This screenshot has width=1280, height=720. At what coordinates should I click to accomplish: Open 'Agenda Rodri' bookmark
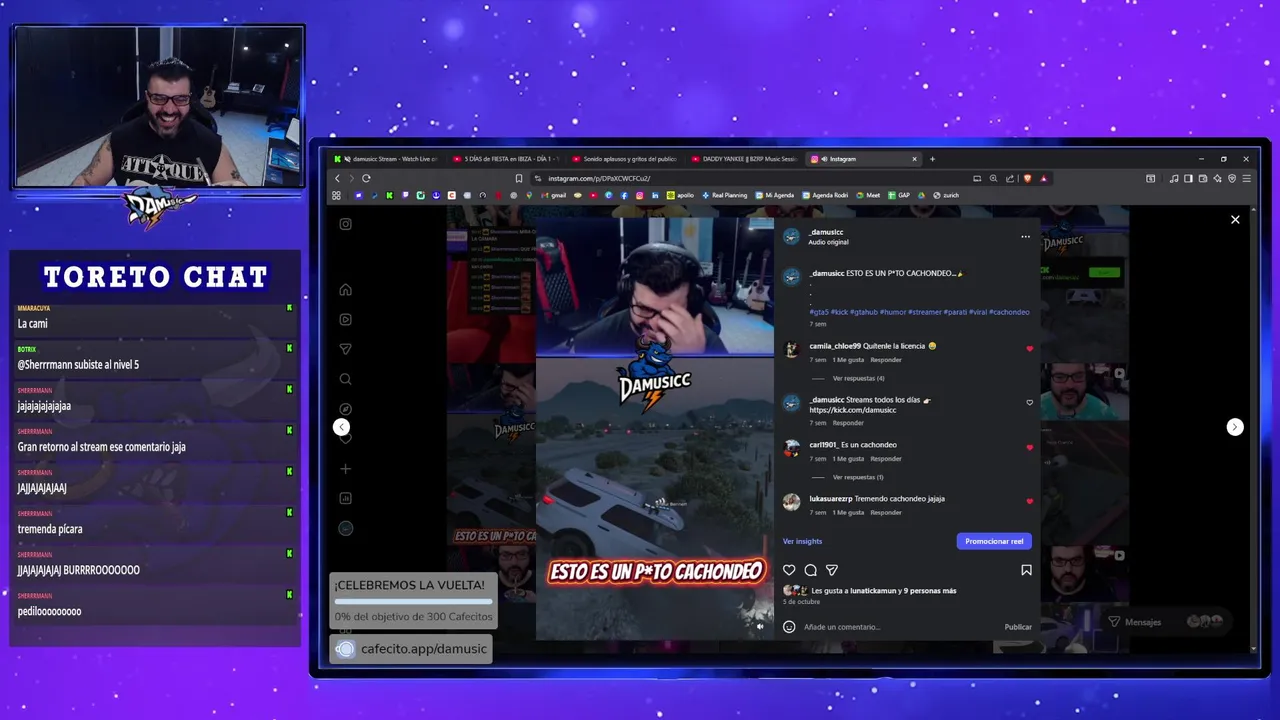click(x=825, y=195)
